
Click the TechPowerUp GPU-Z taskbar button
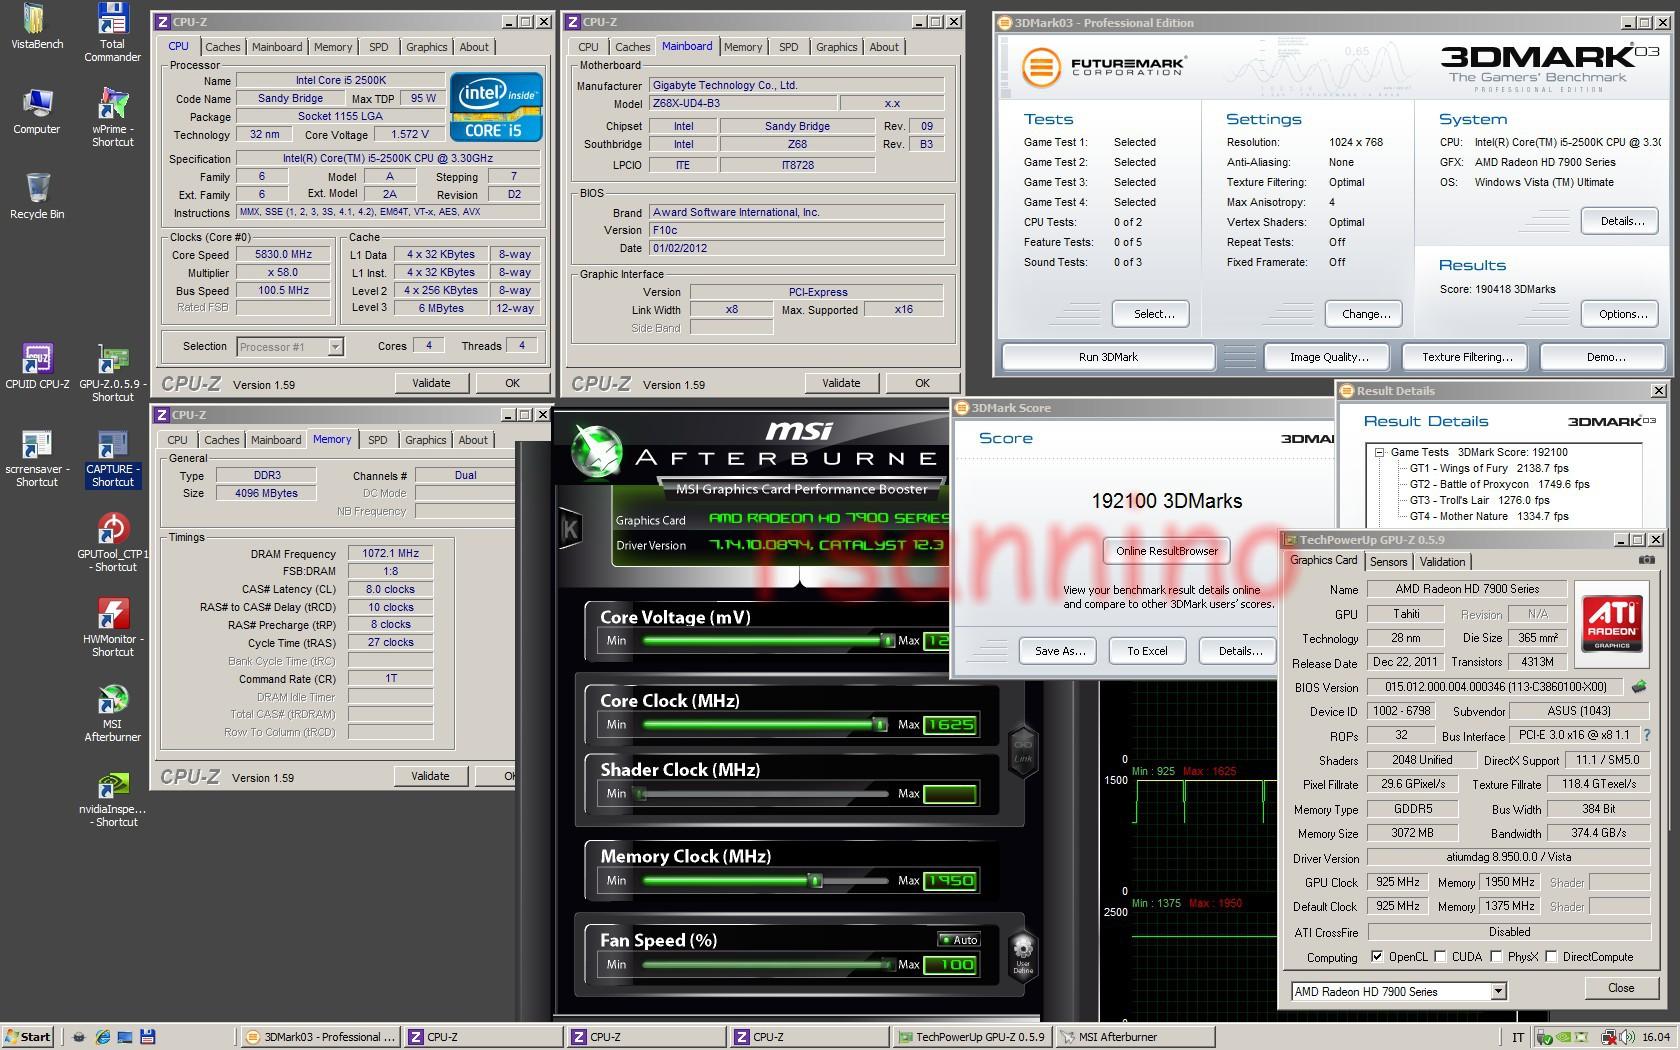coord(971,1037)
